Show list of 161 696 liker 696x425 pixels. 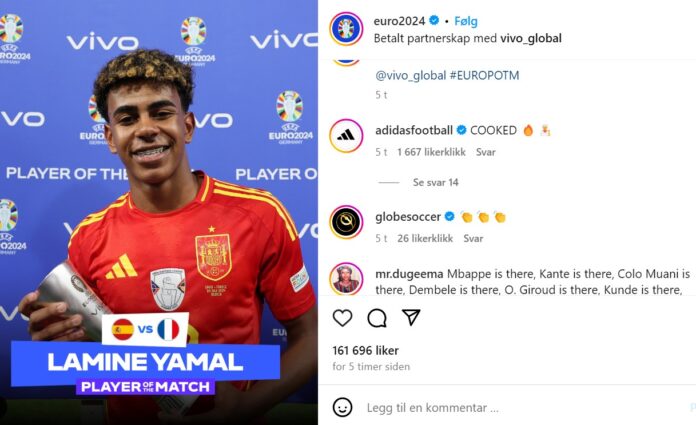365,350
